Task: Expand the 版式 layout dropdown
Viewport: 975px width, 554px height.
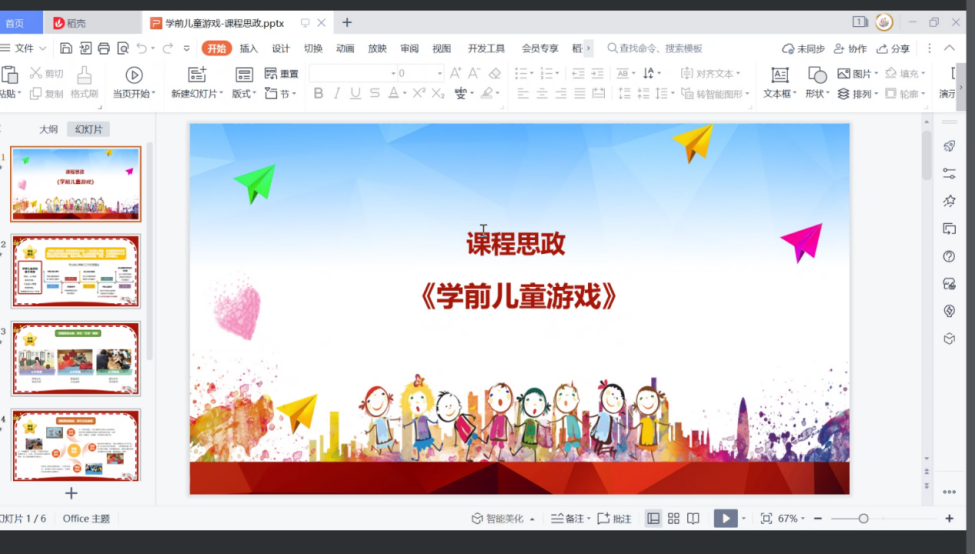Action: [x=244, y=94]
